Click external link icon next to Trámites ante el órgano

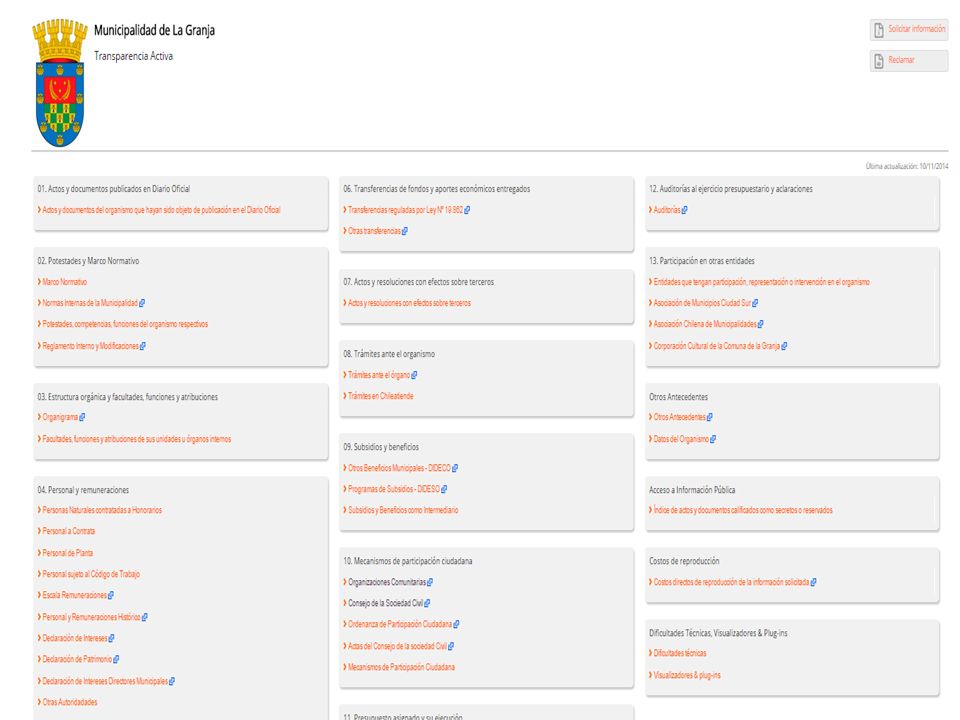point(414,375)
